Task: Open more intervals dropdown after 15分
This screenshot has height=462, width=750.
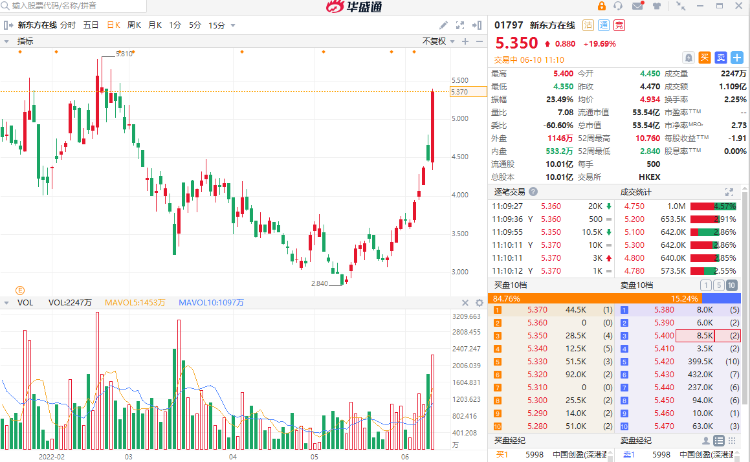Action: point(233,25)
